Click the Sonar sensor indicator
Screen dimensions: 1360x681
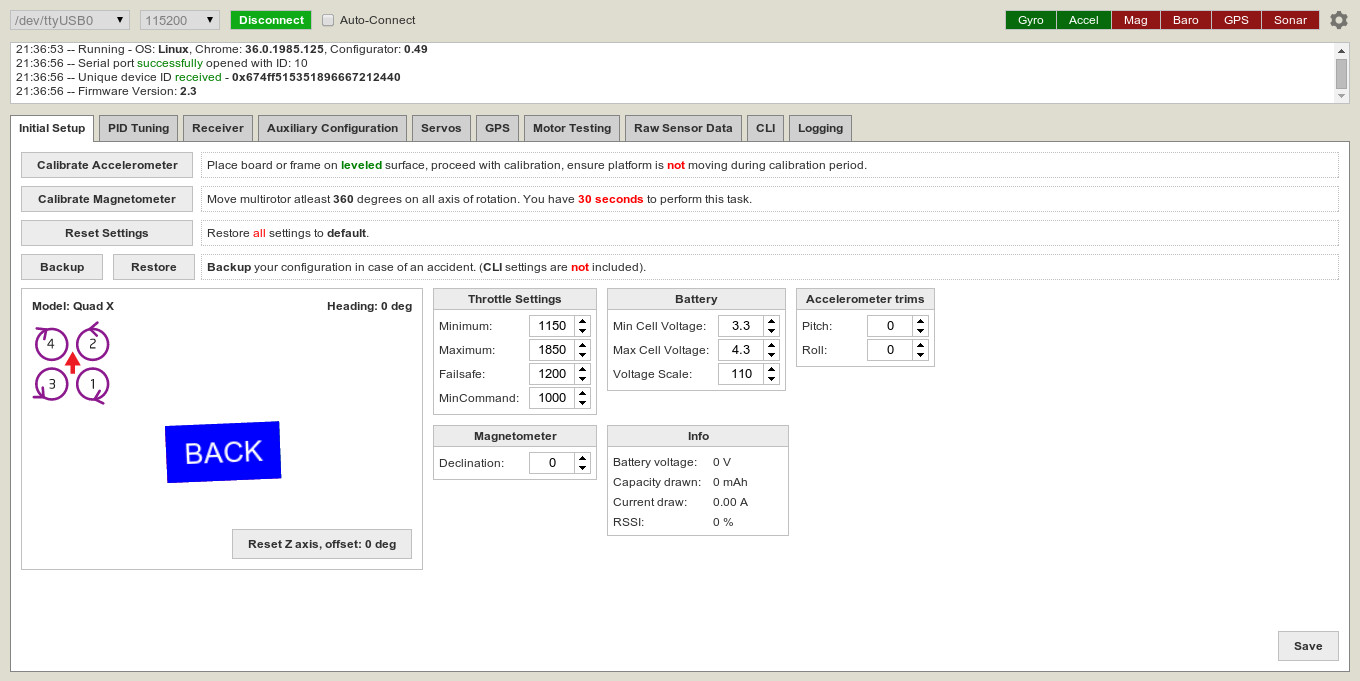coord(1290,20)
